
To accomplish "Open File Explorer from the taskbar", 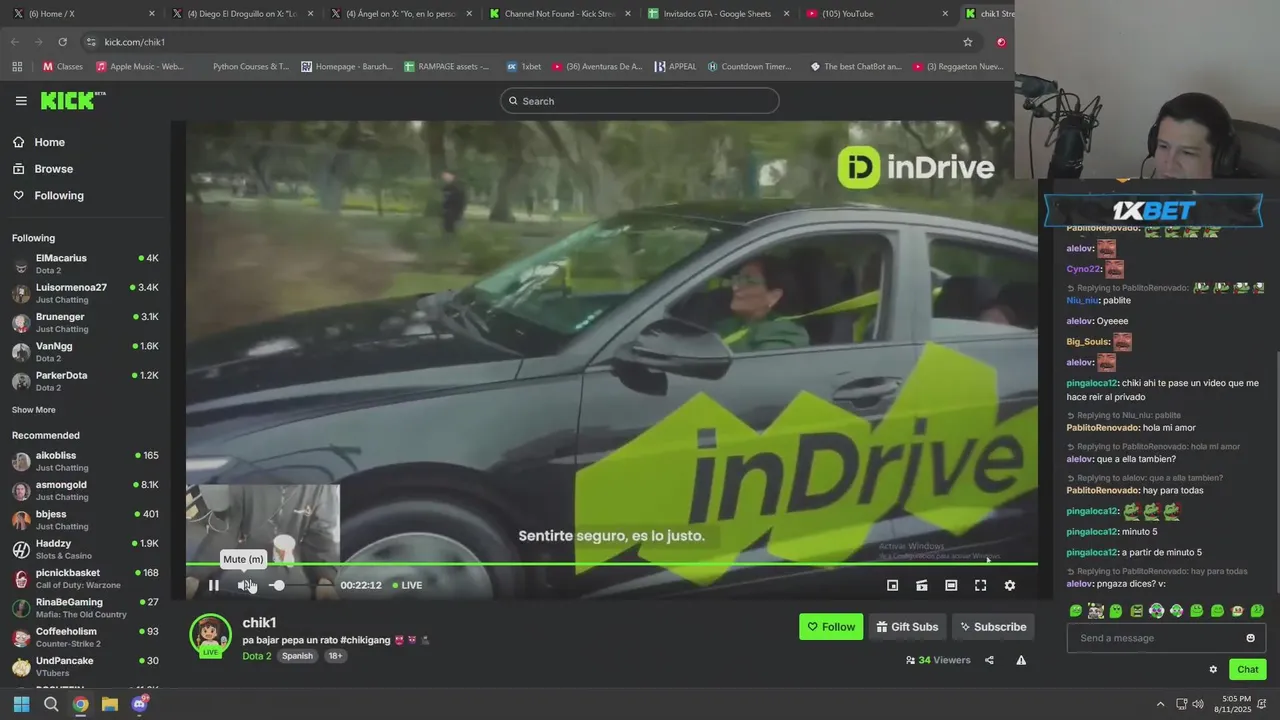I will [110, 704].
